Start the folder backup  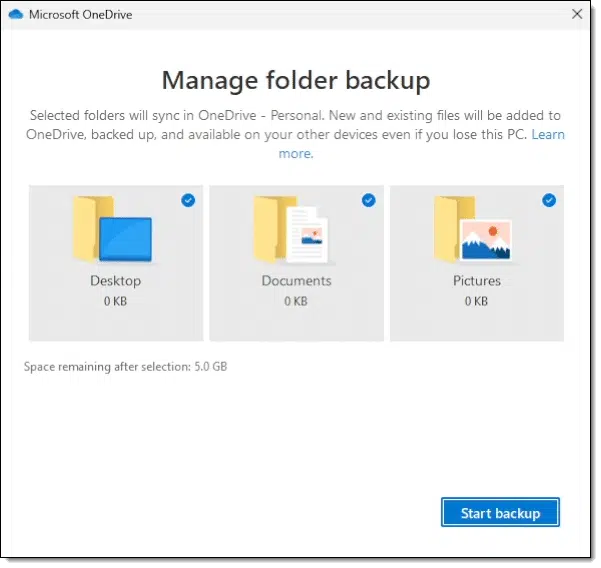coord(500,512)
